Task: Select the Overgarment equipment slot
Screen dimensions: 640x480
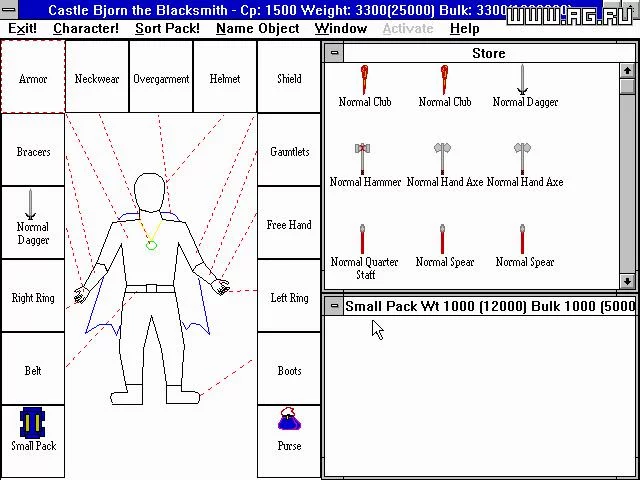Action: tap(161, 76)
